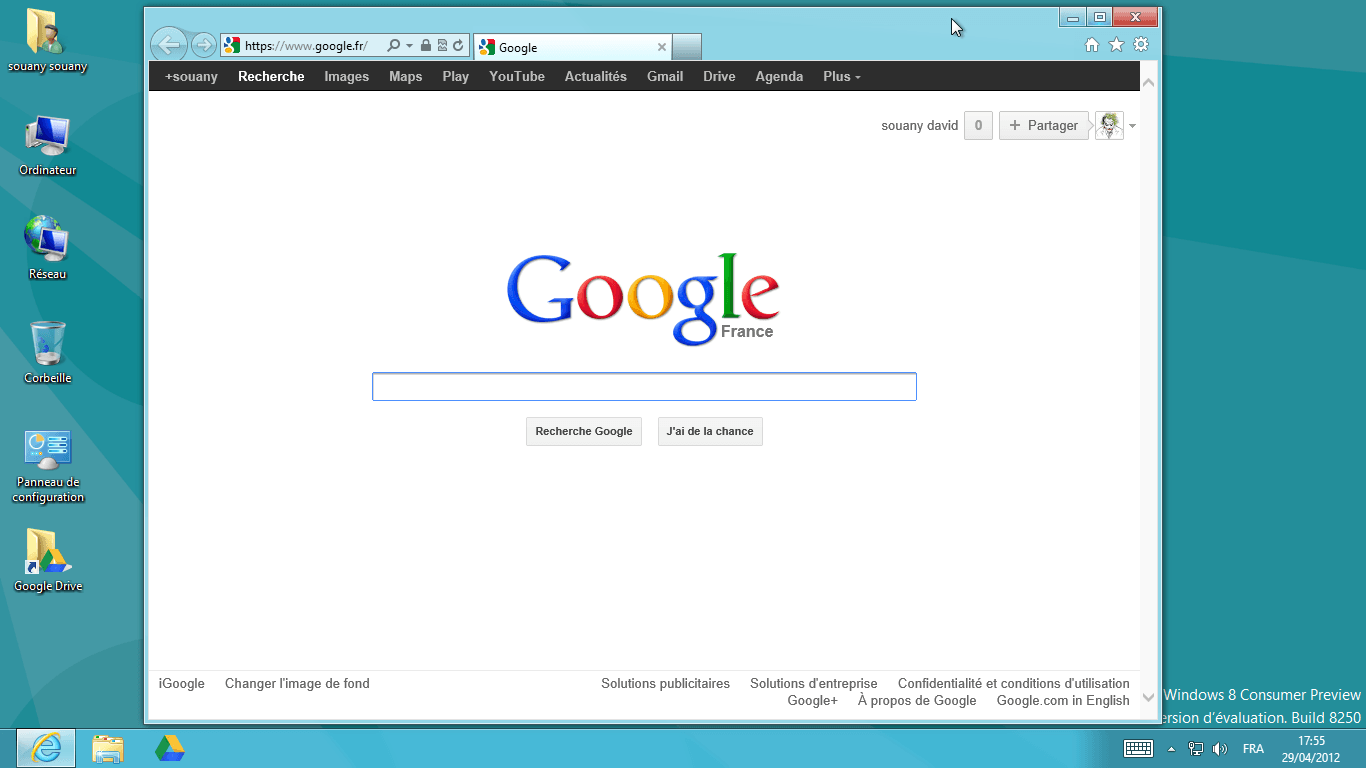Select the Google Drive desktop shortcut
This screenshot has height=768, width=1366.
point(47,560)
